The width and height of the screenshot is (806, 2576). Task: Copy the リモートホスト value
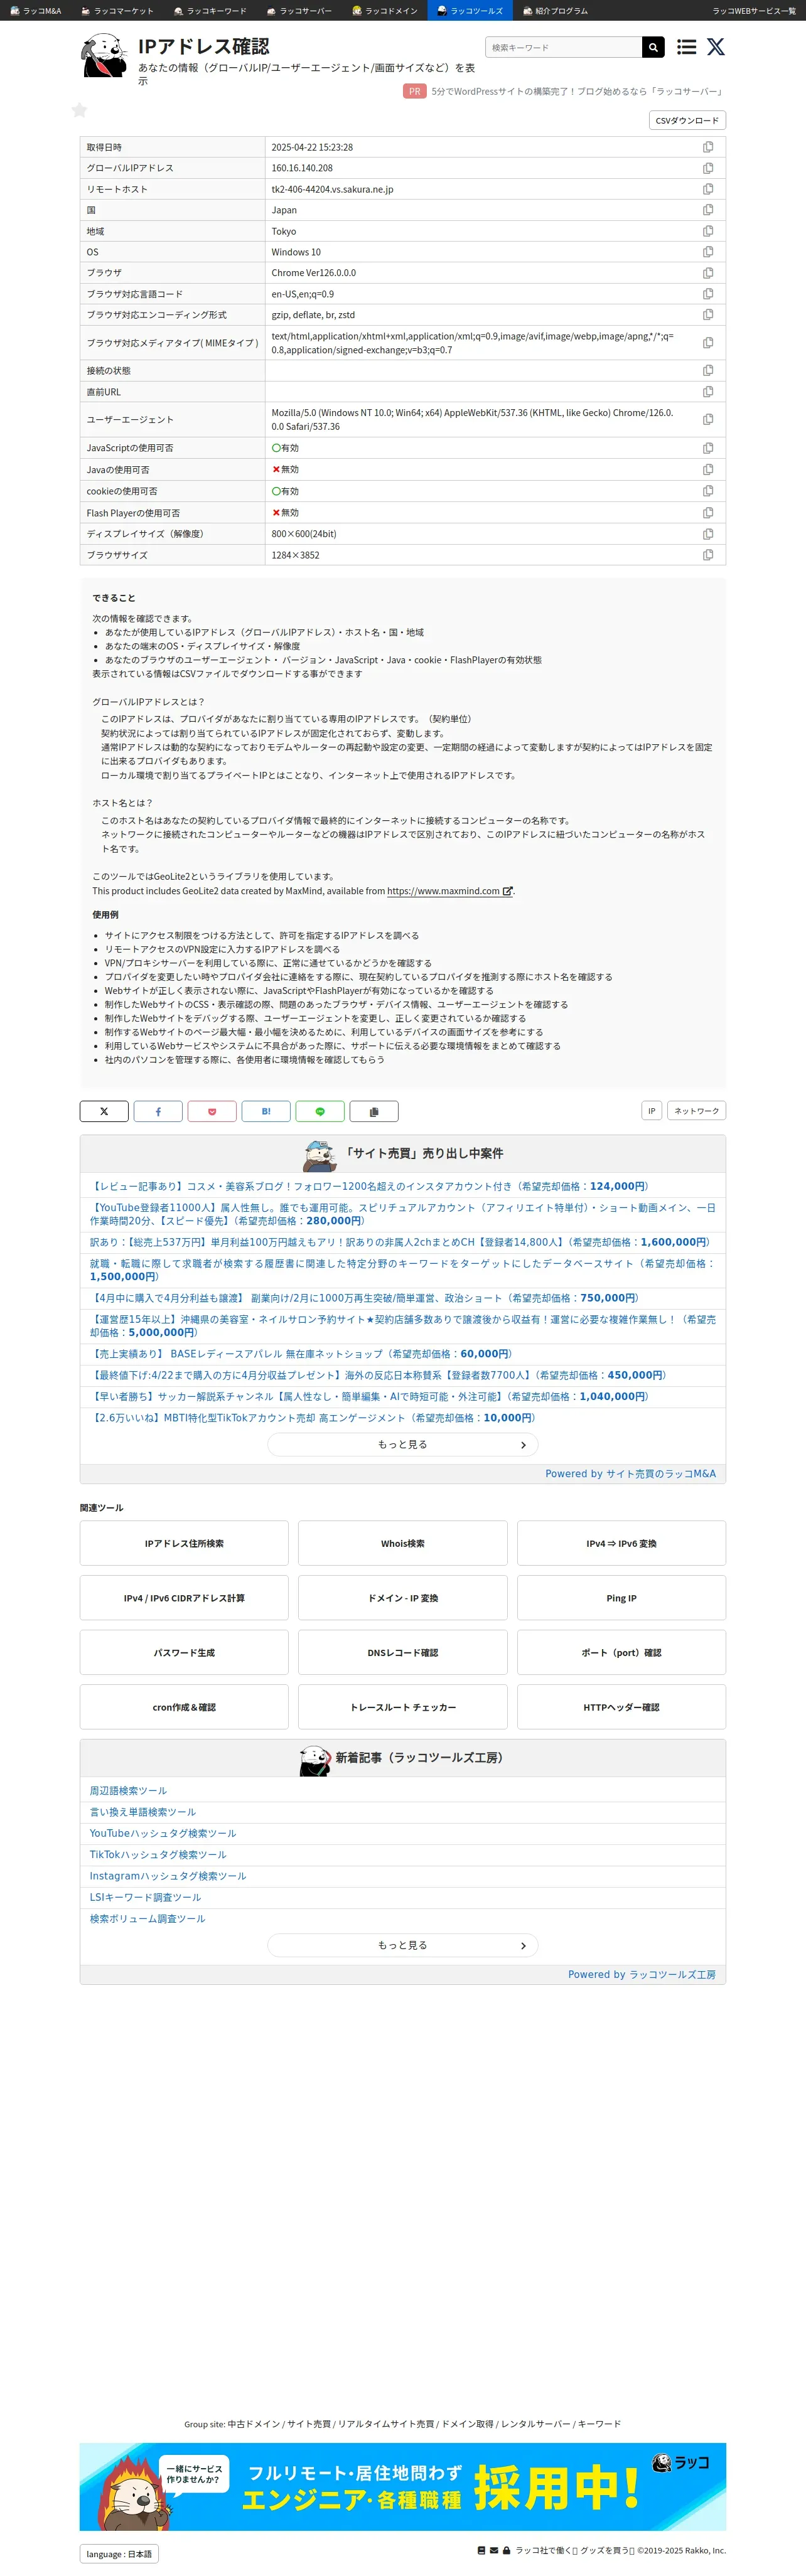(x=708, y=189)
